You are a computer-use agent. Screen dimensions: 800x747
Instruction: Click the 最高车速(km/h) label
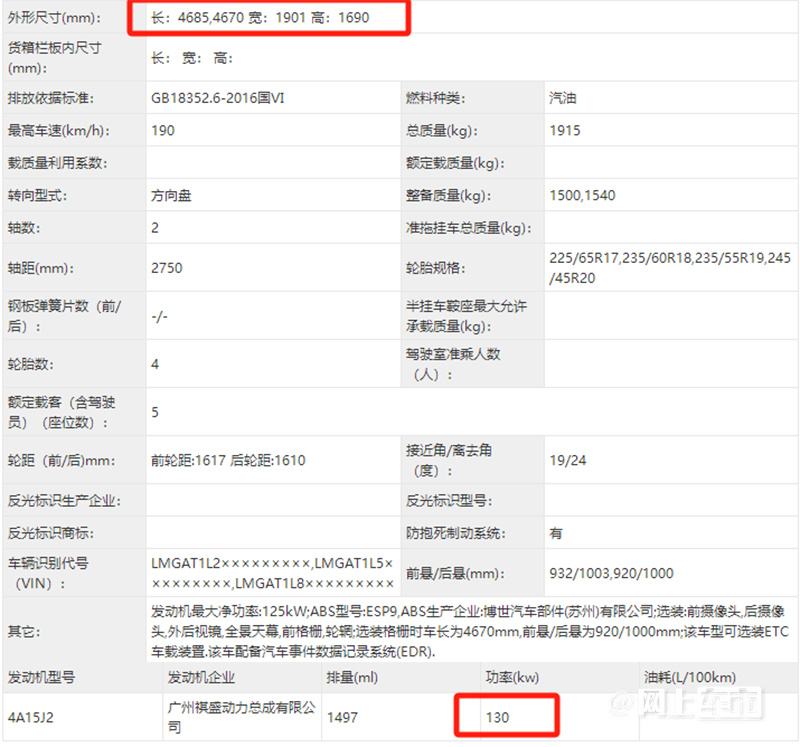click(x=59, y=131)
